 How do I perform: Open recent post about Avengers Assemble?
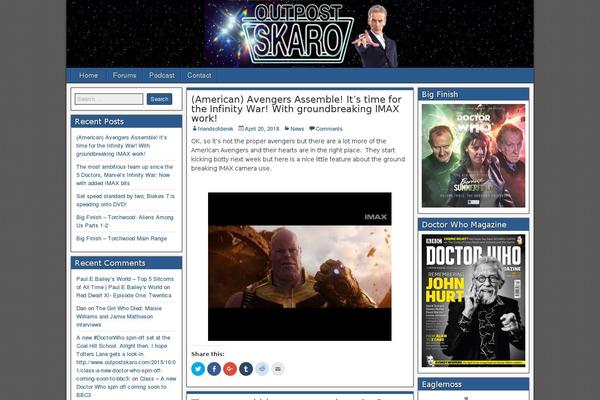pyautogui.click(x=121, y=145)
